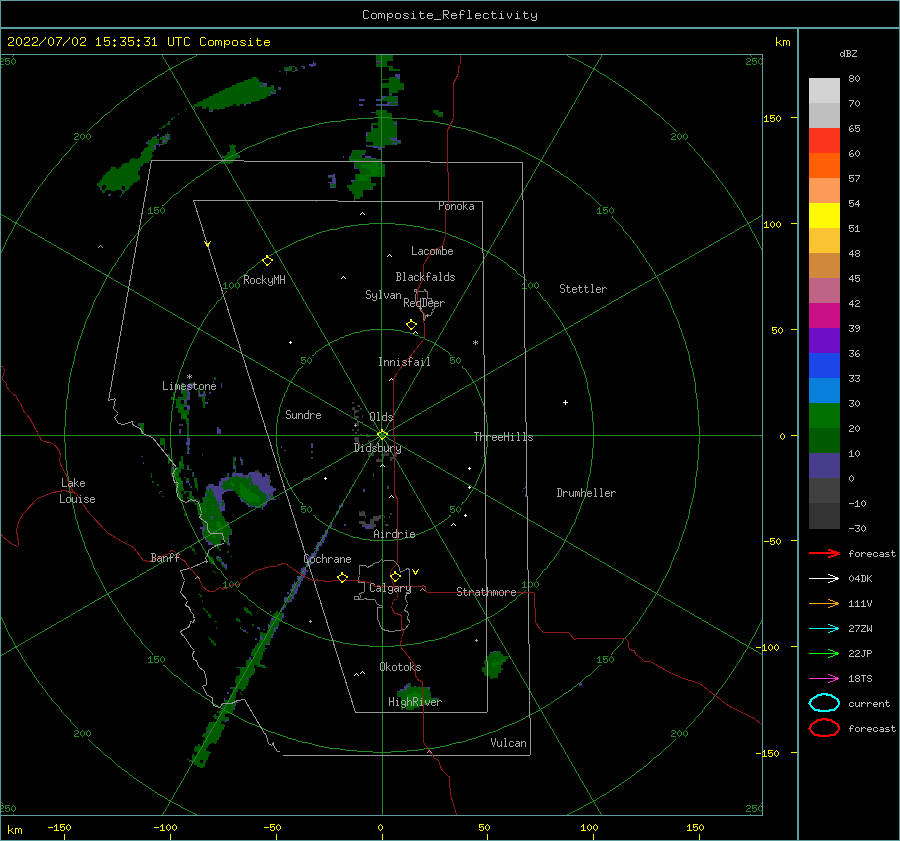900x841 pixels.
Task: Select the cyan 27ZW arrow icon
Action: pyautogui.click(x=824, y=629)
